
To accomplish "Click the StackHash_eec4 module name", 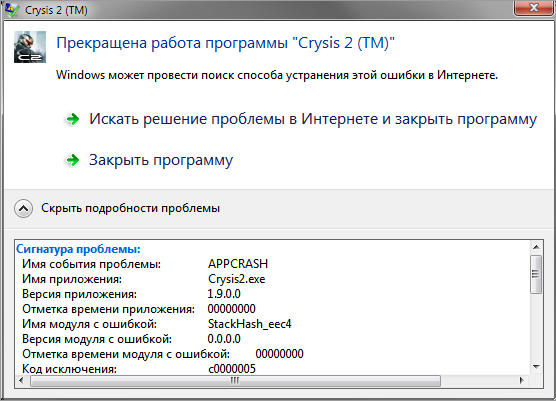I will point(249,324).
